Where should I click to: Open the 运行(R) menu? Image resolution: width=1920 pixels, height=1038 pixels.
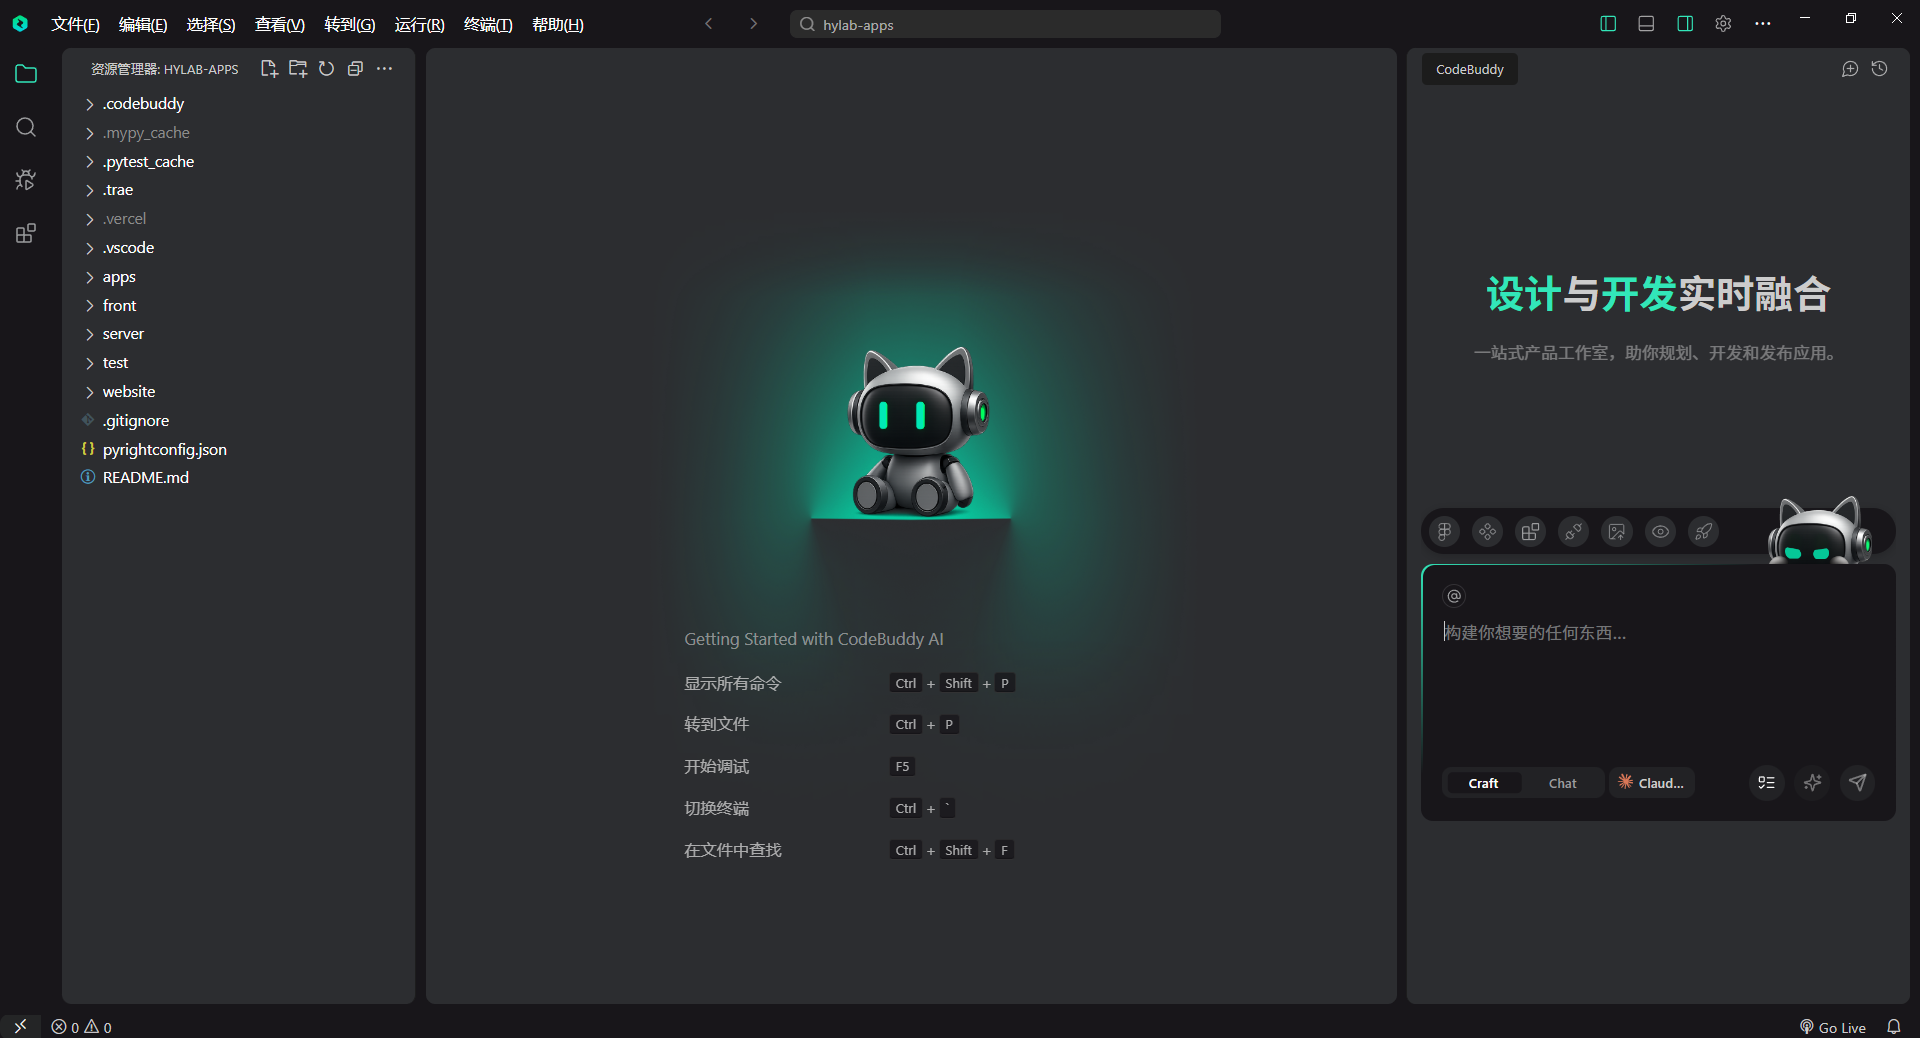[419, 24]
